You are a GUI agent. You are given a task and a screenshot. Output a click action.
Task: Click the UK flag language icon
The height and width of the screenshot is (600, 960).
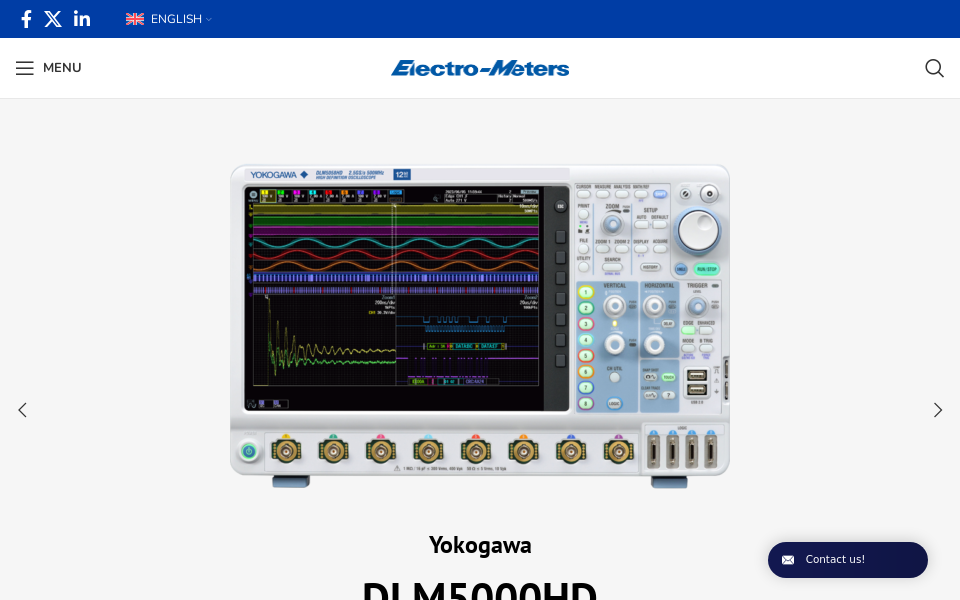click(135, 19)
